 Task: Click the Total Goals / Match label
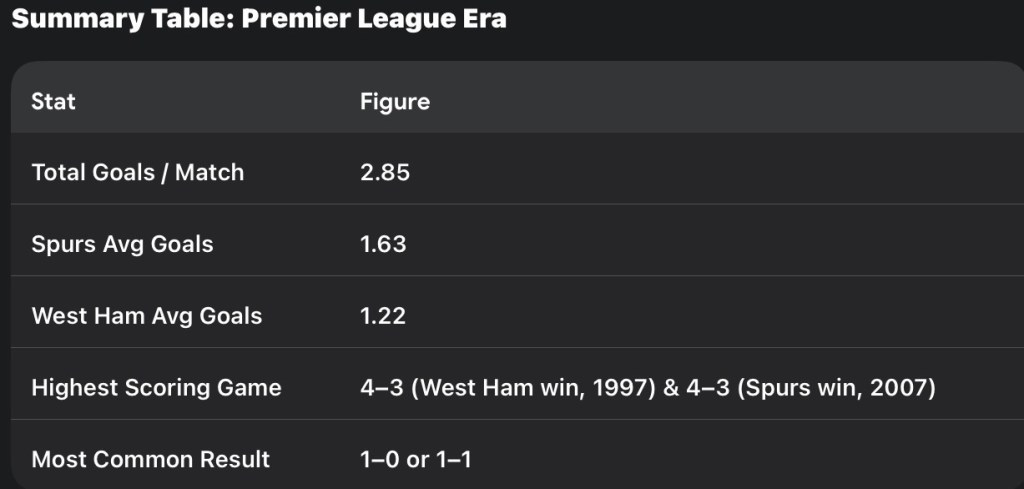click(138, 172)
